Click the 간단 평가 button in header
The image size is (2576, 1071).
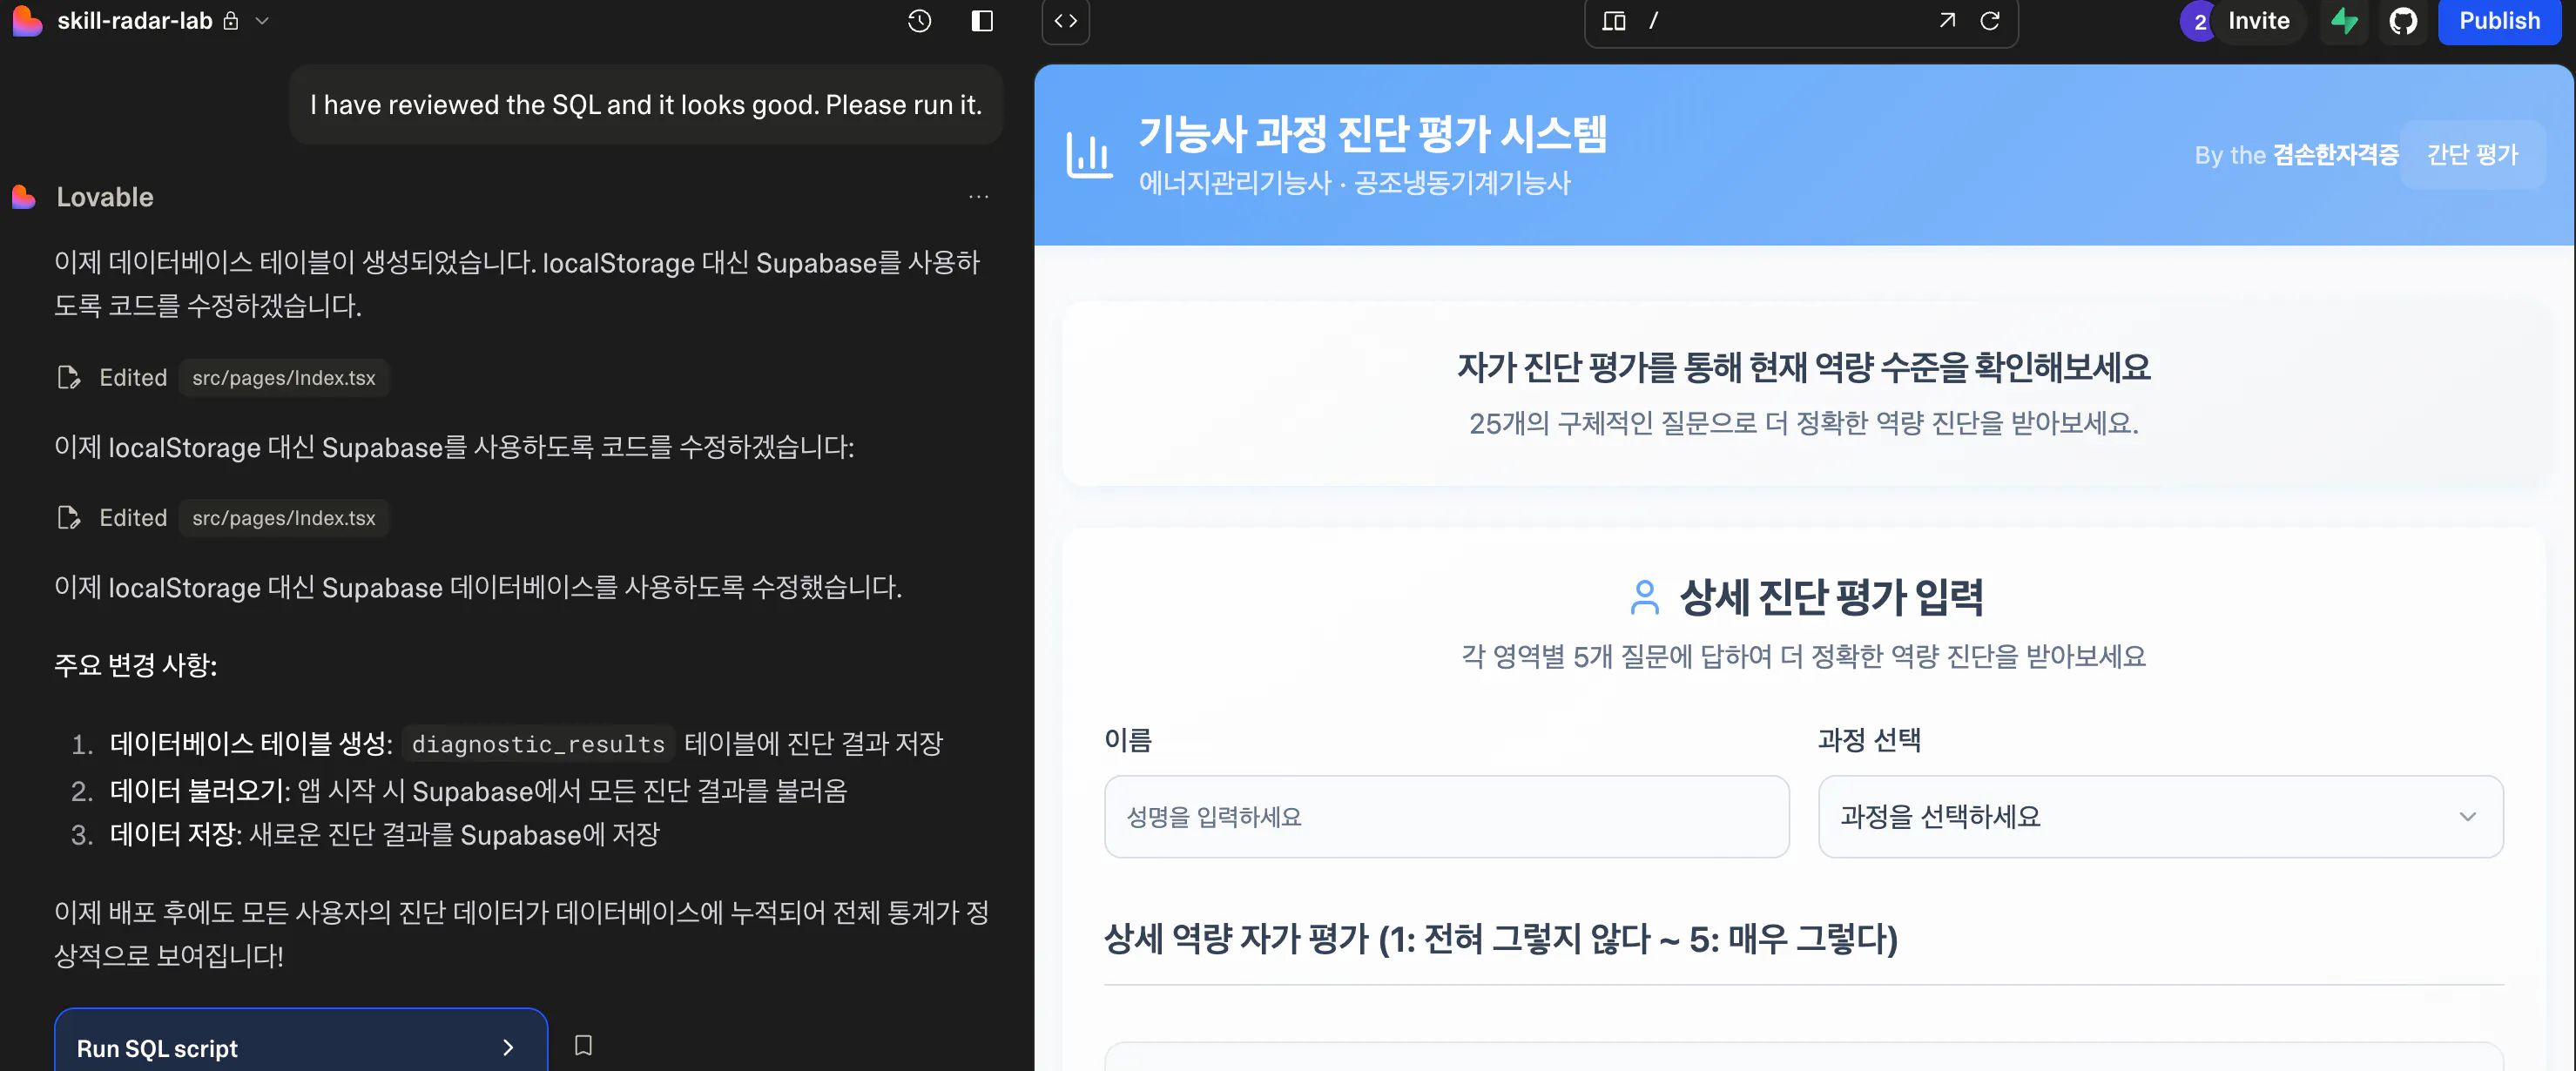click(x=2472, y=155)
